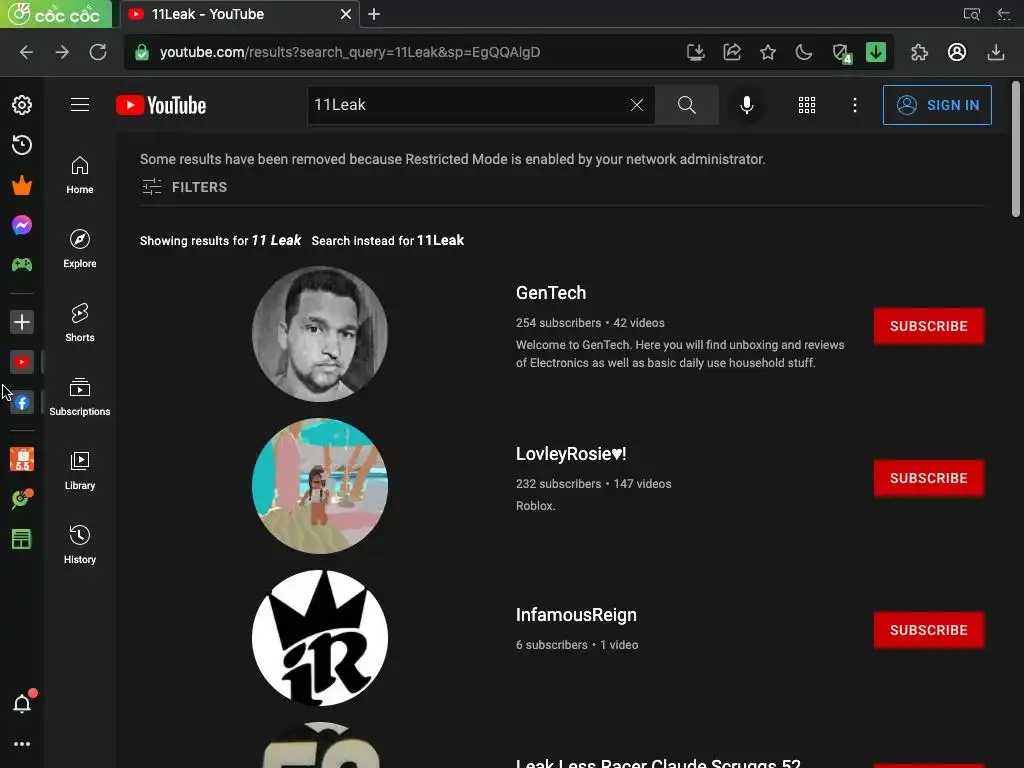
Task: Clear the 11Leak search text
Action: click(637, 105)
